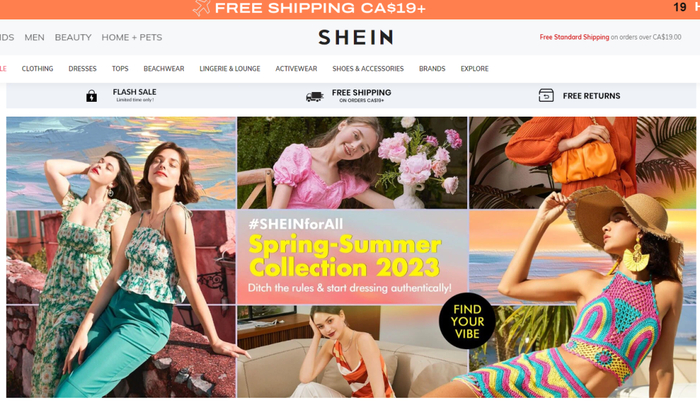Image resolution: width=700 pixels, height=403 pixels.
Task: Open the BEACHWEAR category menu
Action: [164, 69]
